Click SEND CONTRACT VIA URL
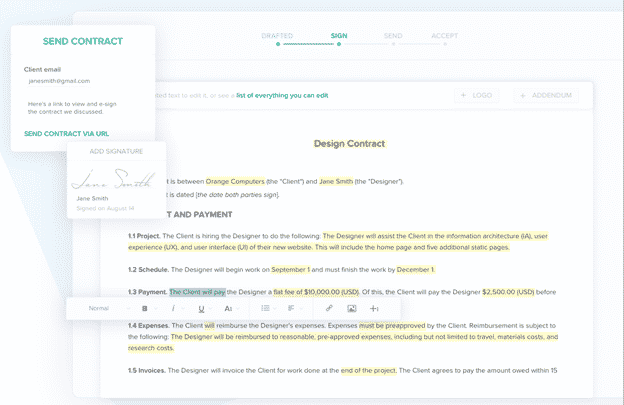 66,134
